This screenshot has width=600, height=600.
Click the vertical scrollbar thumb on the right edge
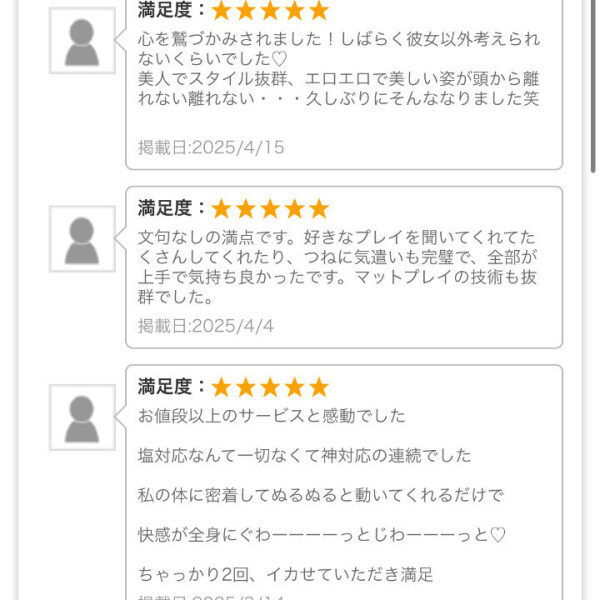tap(593, 84)
